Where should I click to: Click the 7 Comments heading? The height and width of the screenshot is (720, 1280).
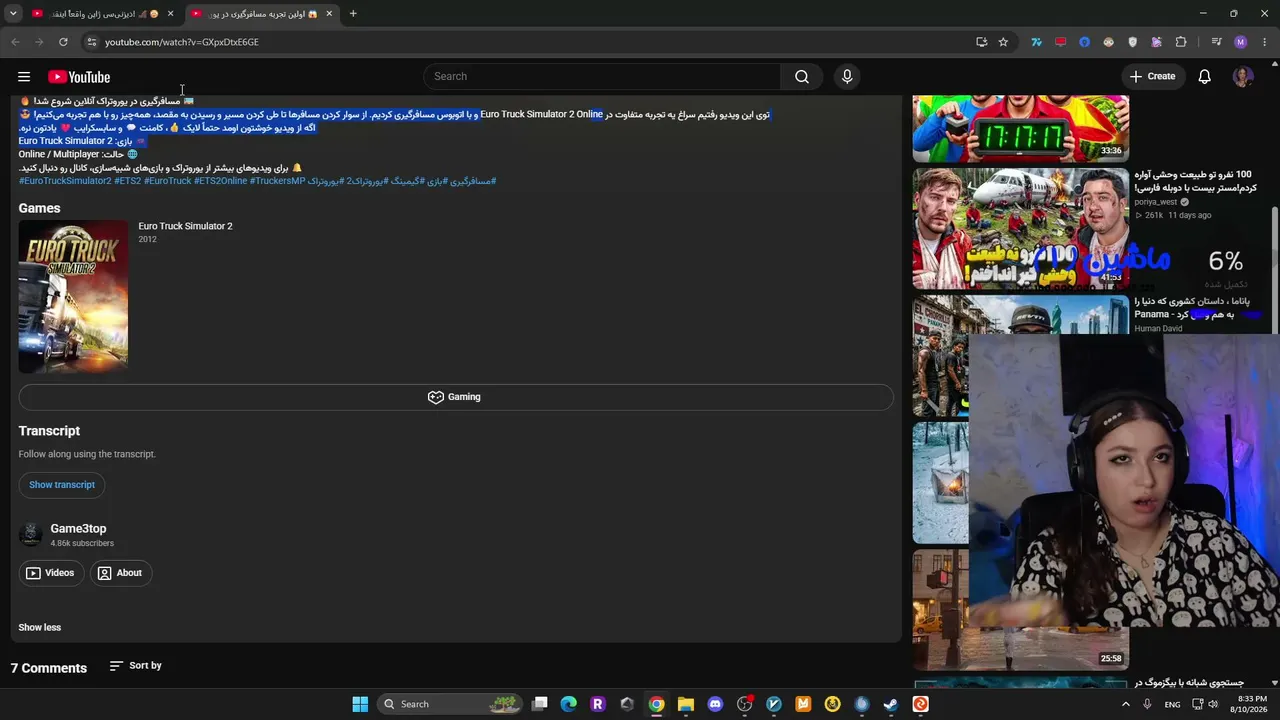49,668
